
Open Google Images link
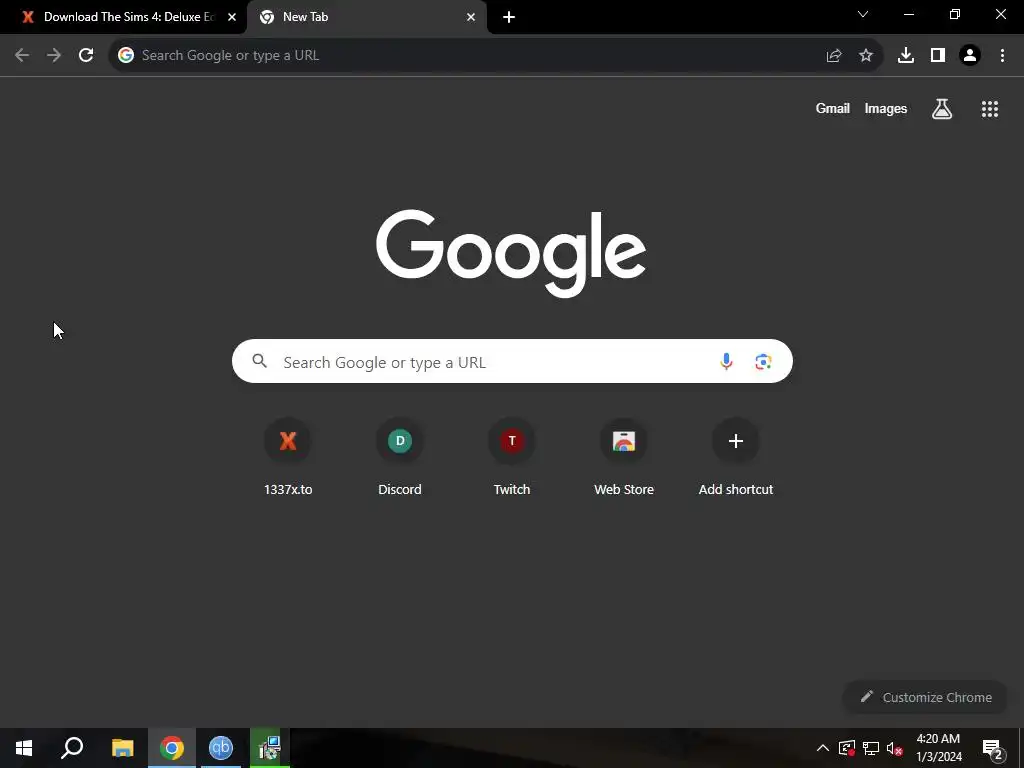[886, 109]
